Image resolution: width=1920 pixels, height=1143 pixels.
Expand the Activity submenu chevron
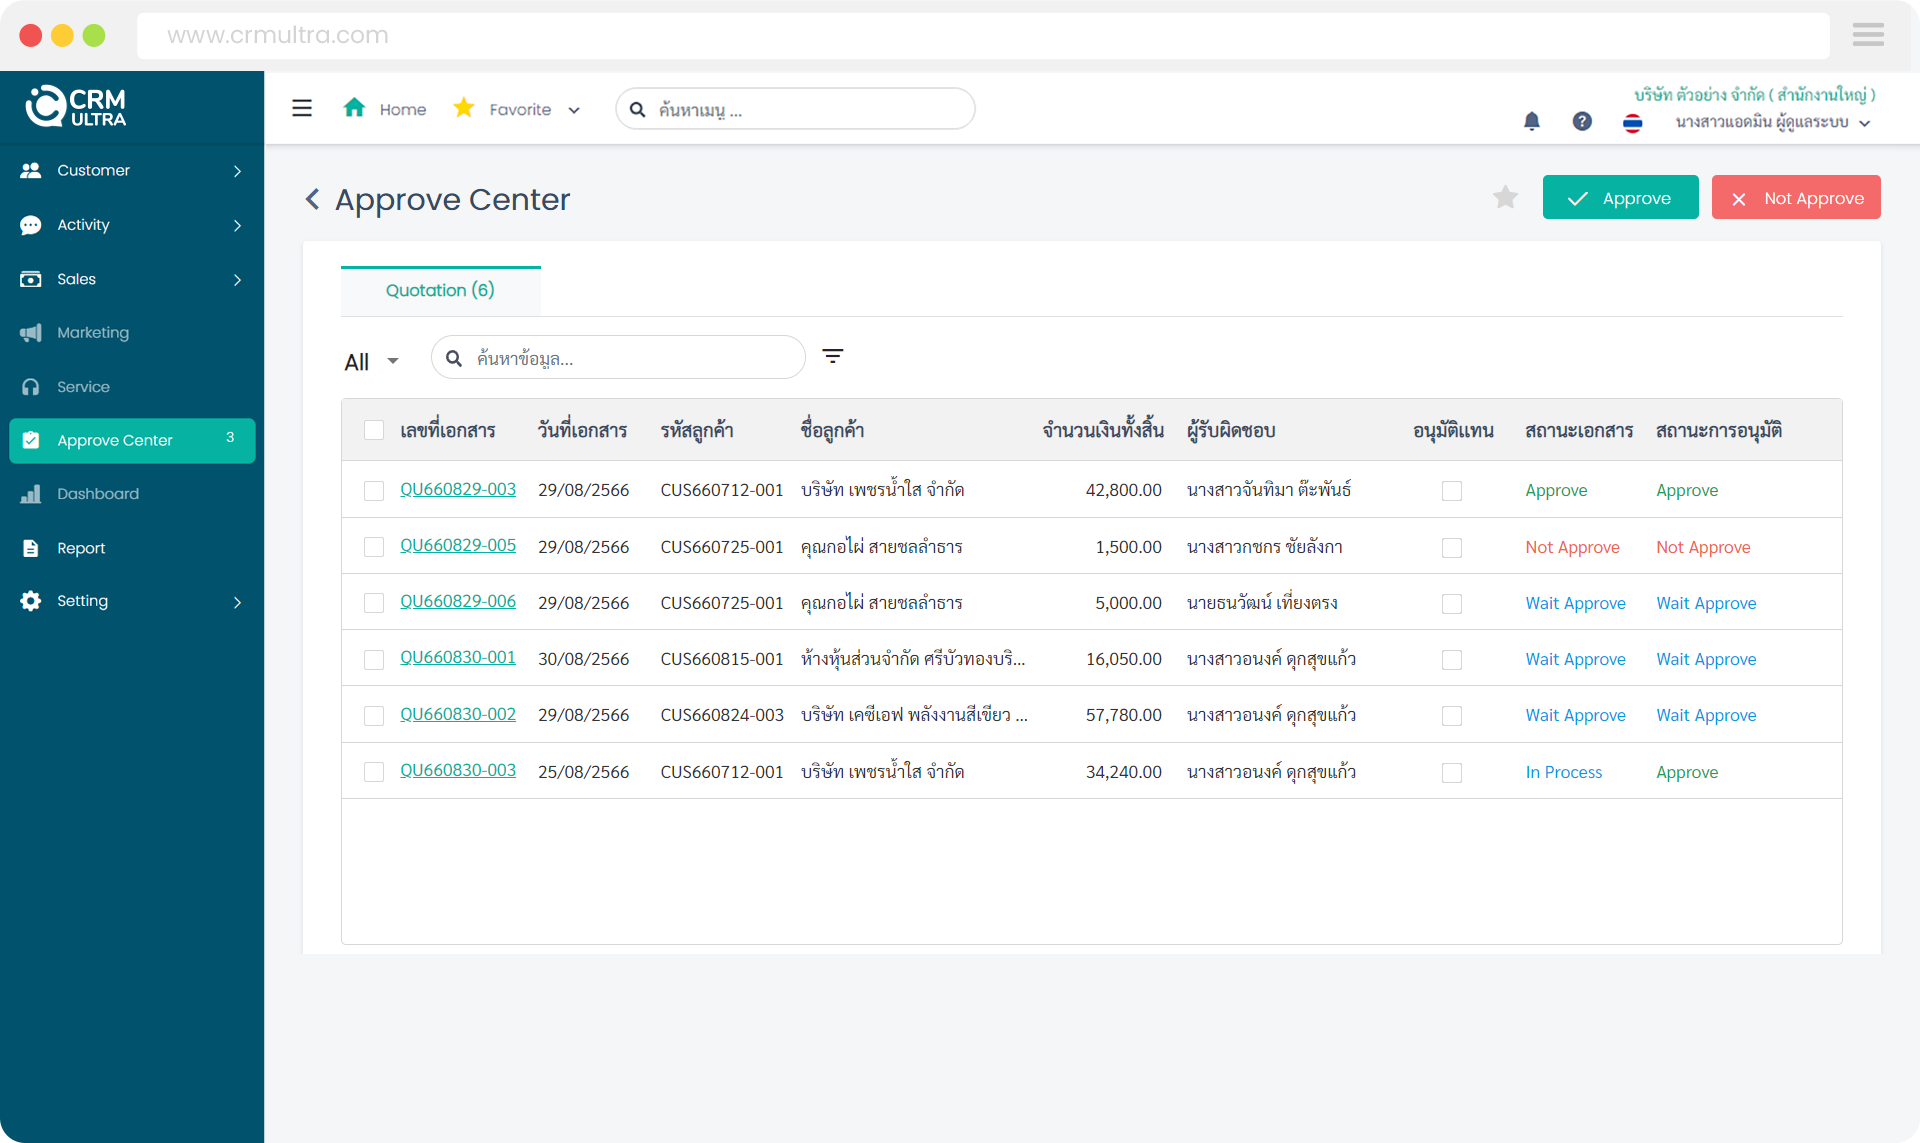[x=237, y=225]
